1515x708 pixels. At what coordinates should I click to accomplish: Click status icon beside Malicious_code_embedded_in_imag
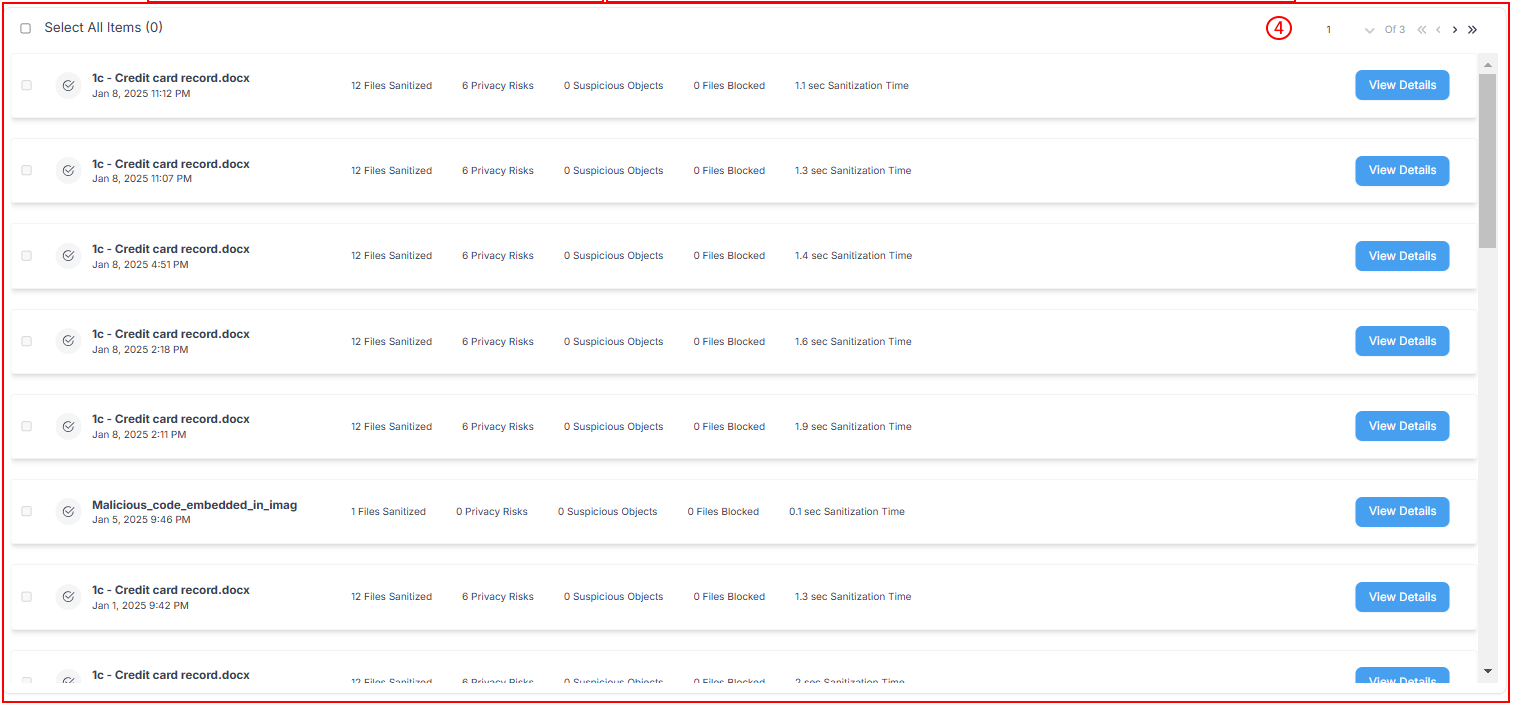click(68, 511)
